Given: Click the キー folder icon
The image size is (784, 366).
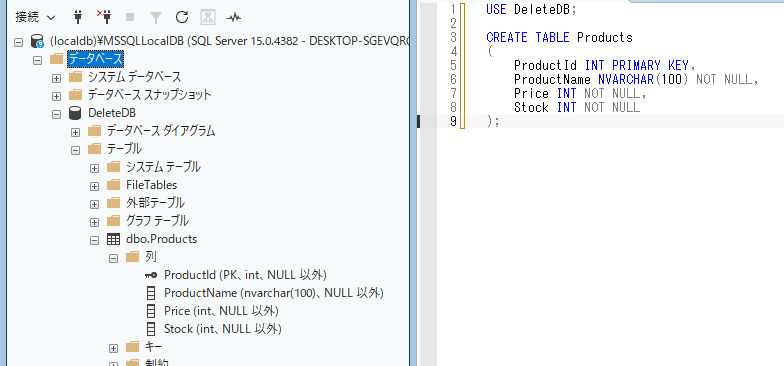Looking at the screenshot, I should (x=132, y=346).
